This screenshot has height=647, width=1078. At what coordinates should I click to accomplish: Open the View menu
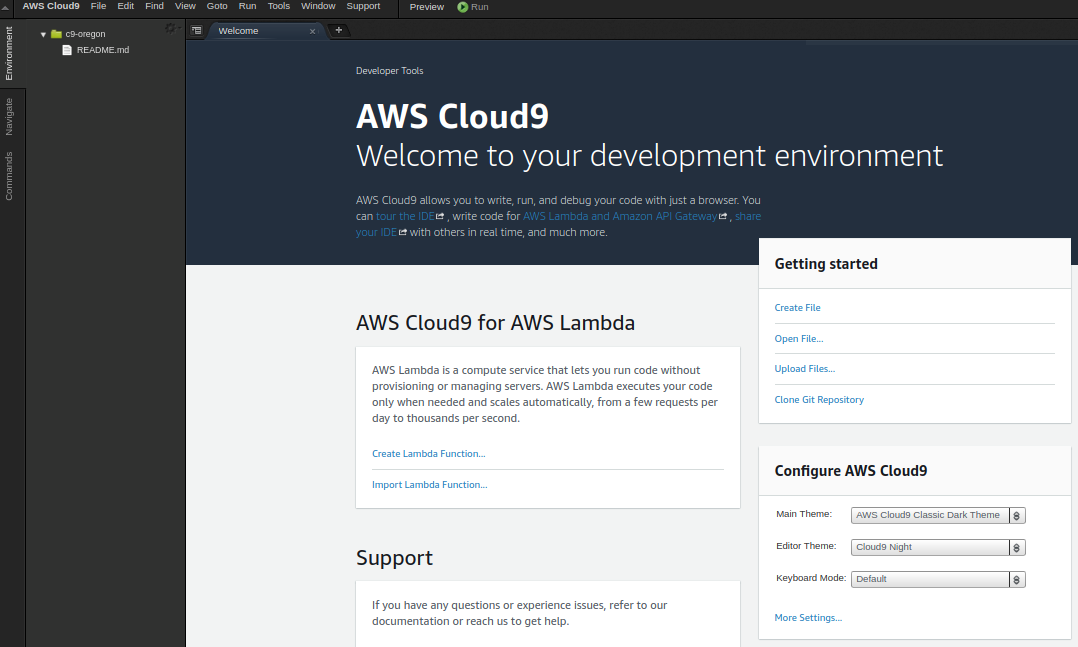coord(185,6)
